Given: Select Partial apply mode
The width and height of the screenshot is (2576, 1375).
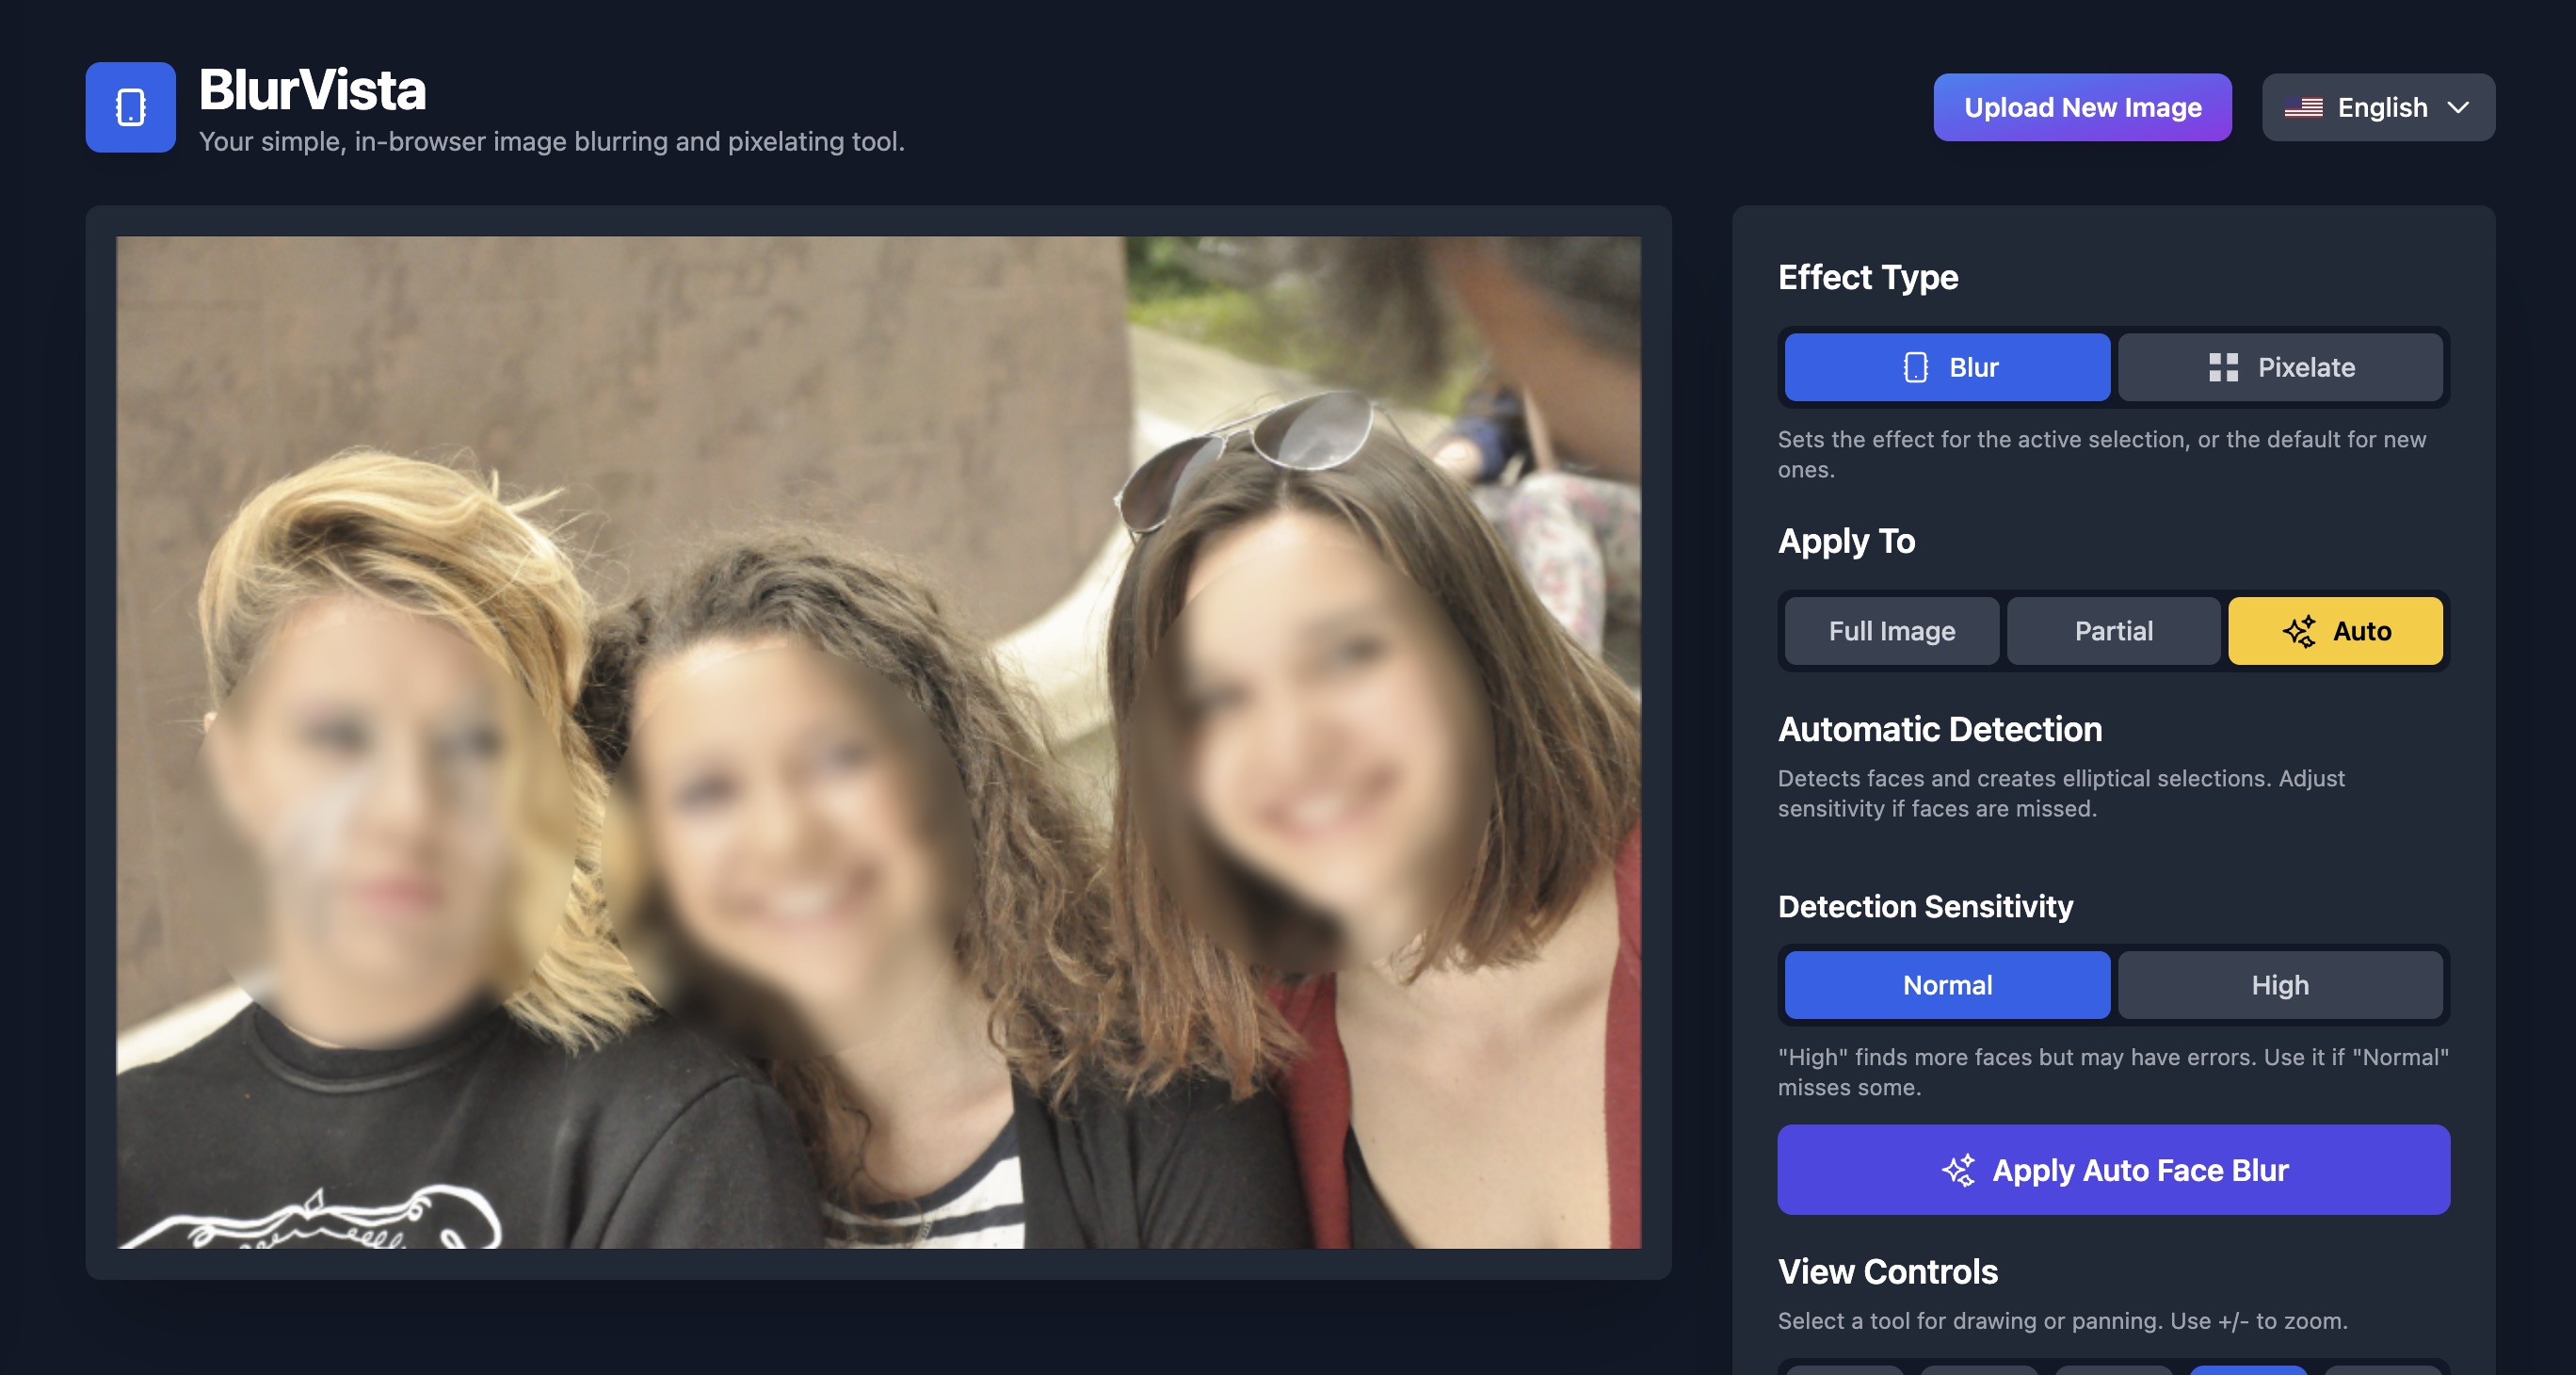Looking at the screenshot, I should [x=2113, y=631].
